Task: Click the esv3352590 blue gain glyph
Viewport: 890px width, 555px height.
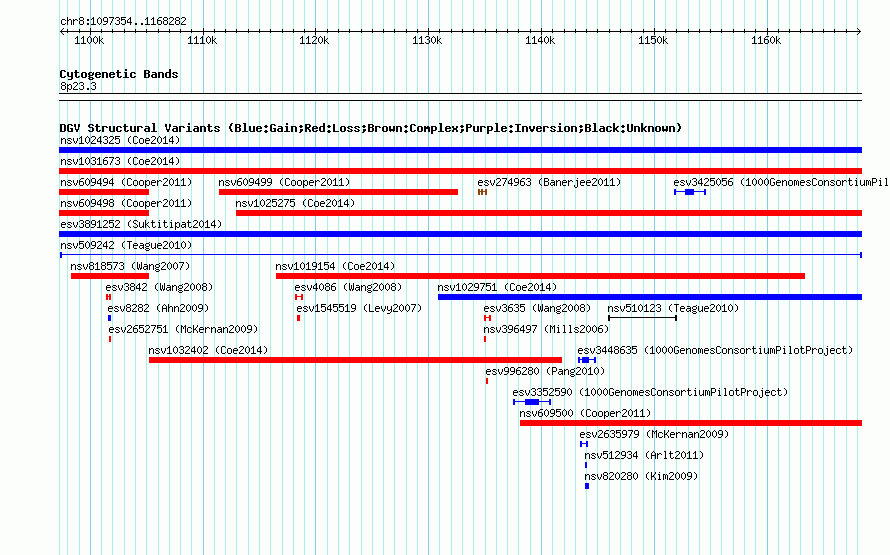Action: (x=532, y=402)
